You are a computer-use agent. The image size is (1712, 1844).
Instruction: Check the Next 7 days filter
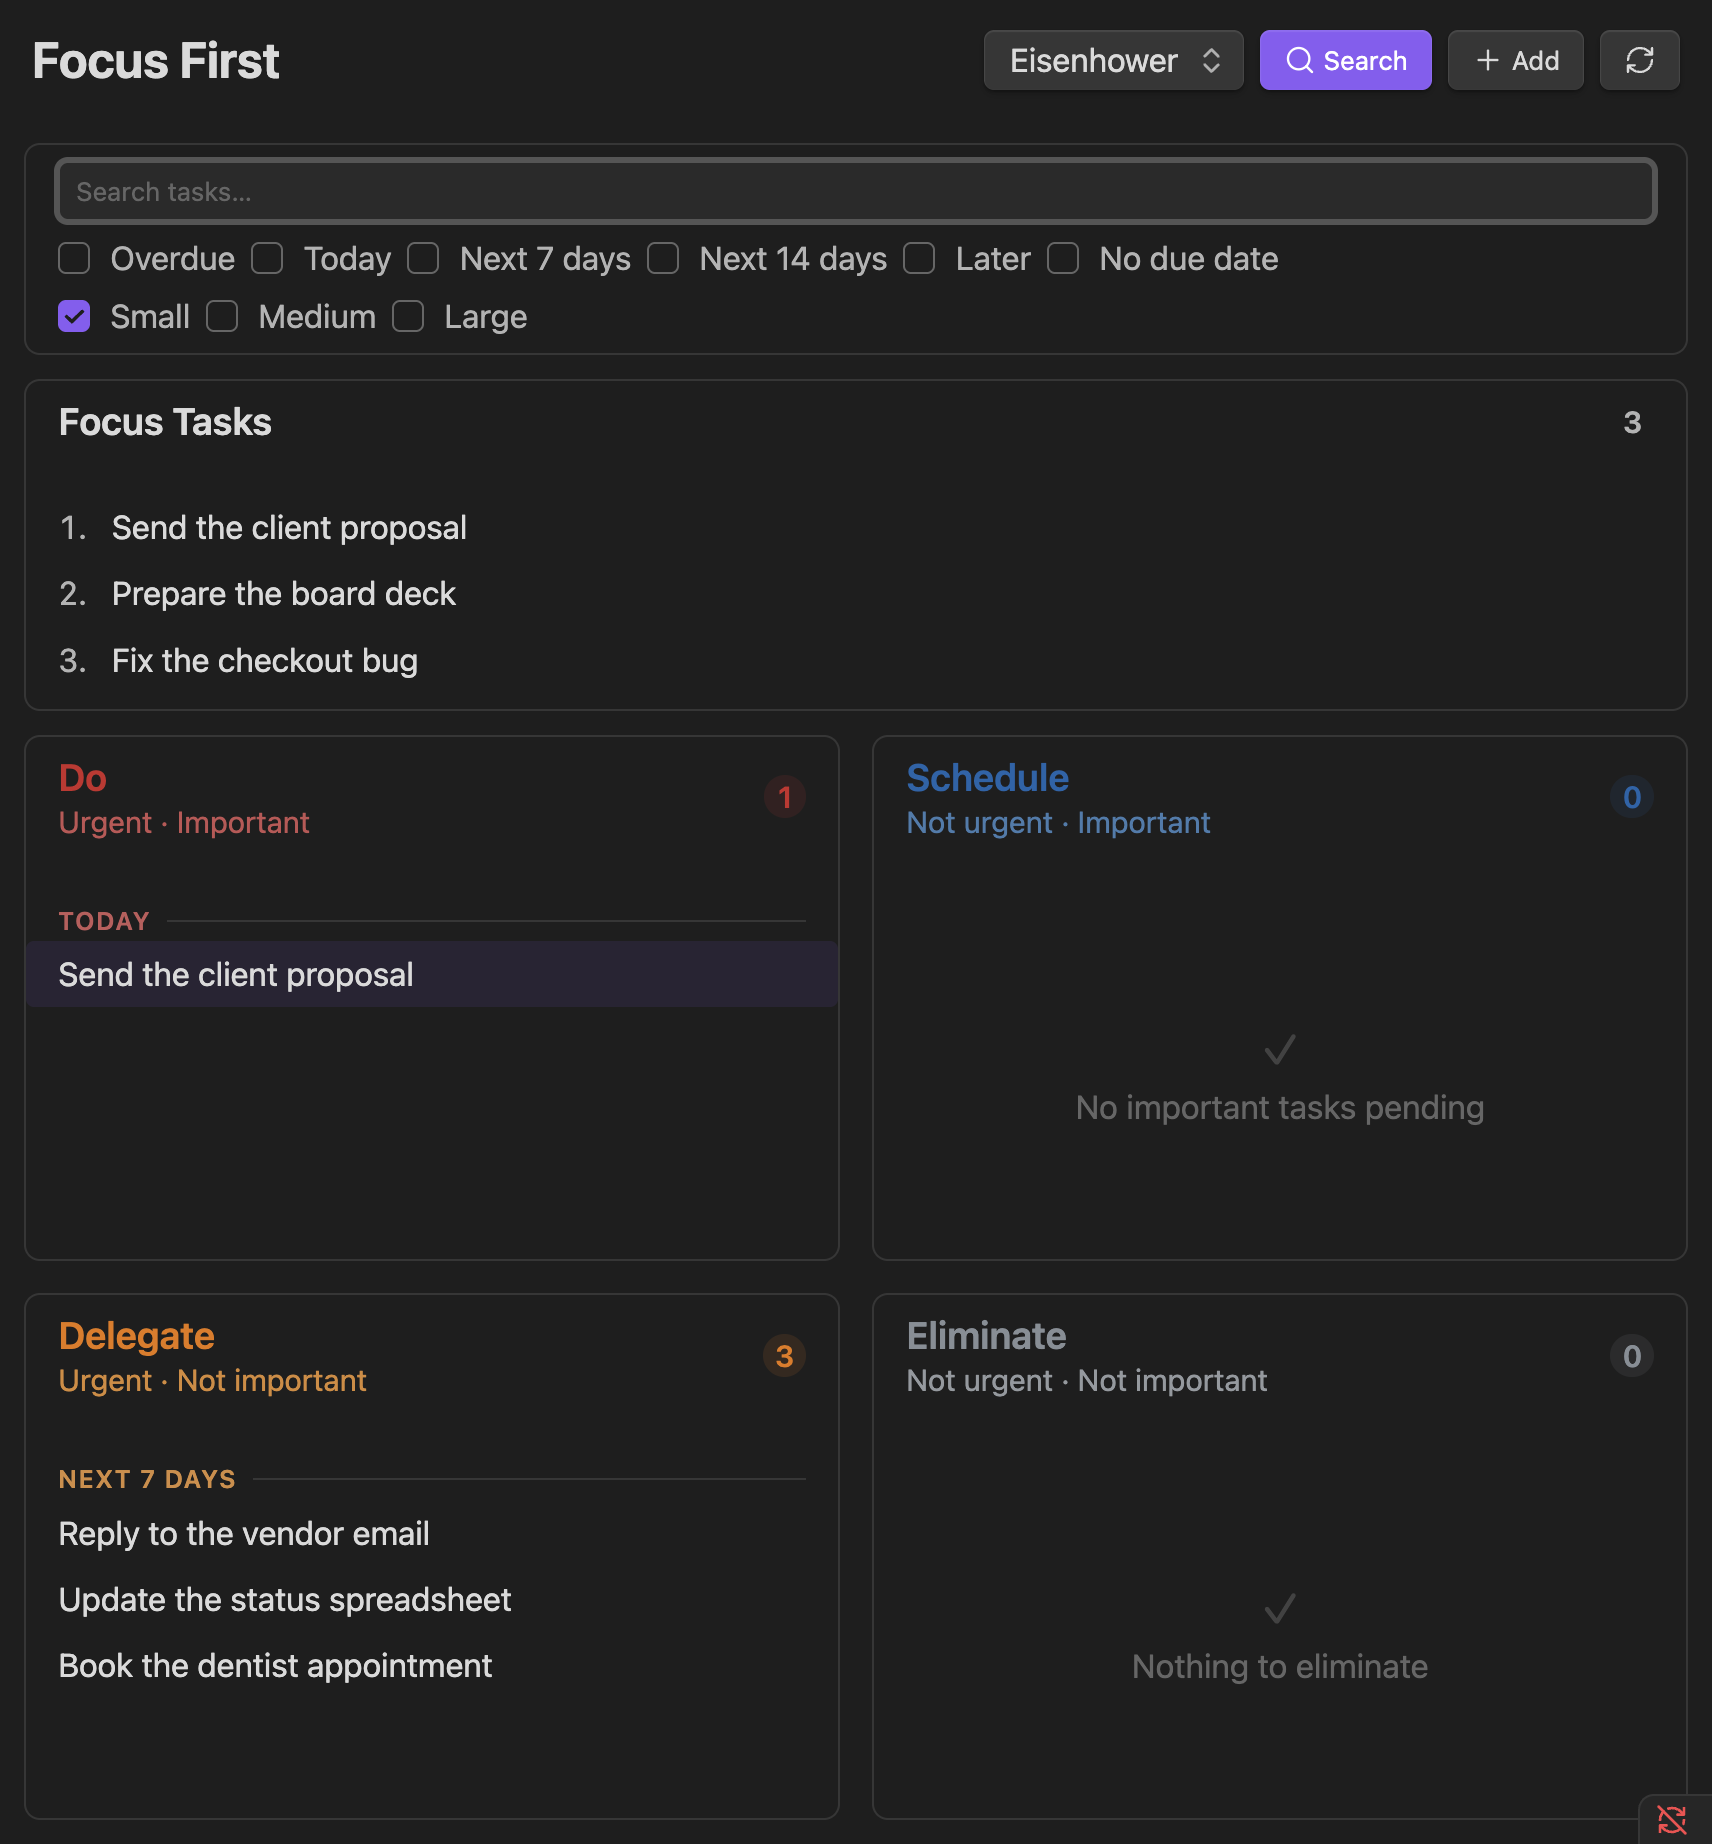click(423, 258)
